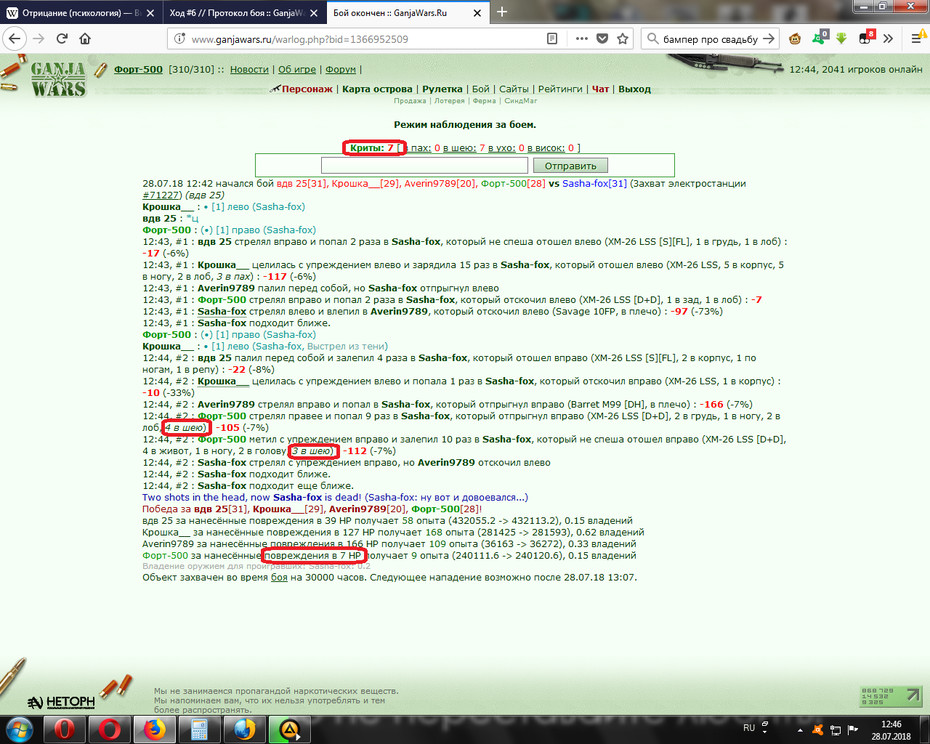This screenshot has width=930, height=744.
Task: Reload the page with the refresh icon
Action: tap(62, 39)
